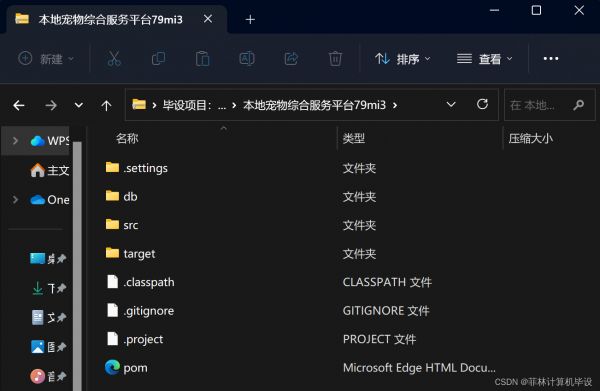
Task: Sort by the 名称 column header
Action: coord(127,138)
